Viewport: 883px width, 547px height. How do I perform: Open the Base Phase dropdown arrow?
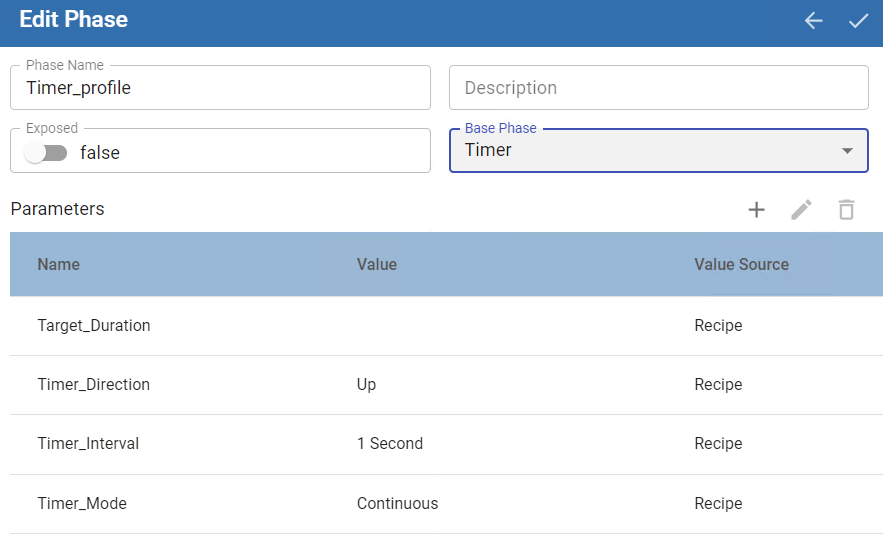(847, 151)
